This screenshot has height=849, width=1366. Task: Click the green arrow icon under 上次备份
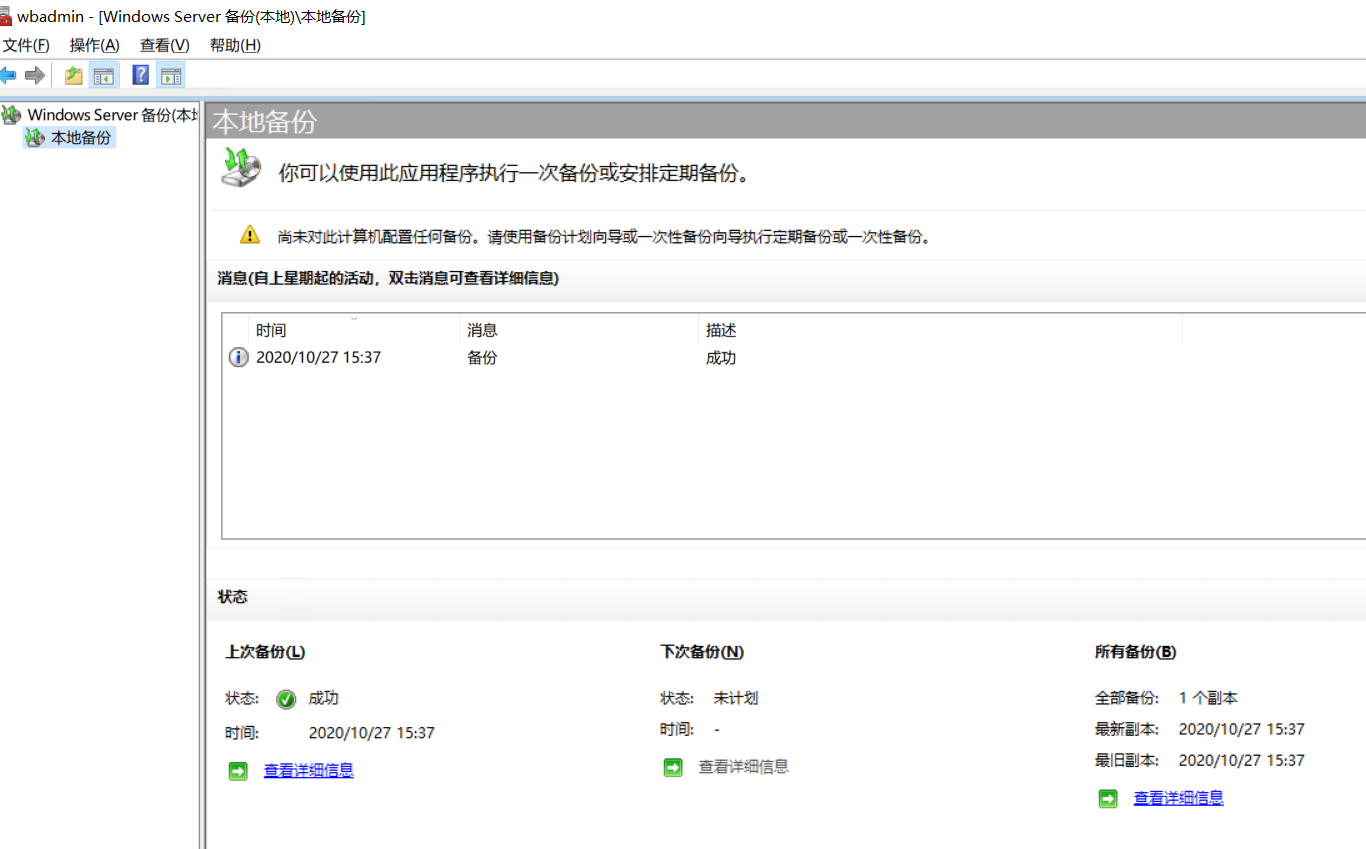(238, 771)
